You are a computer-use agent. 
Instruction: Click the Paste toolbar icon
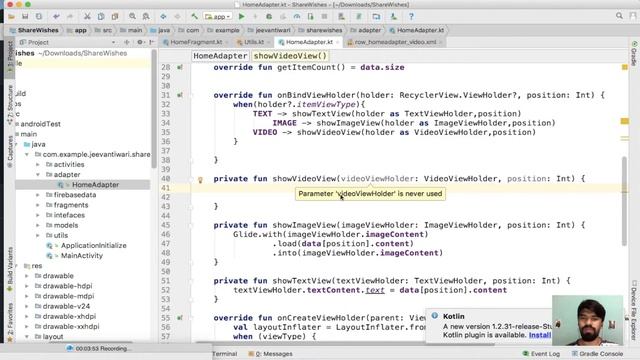pyautogui.click(x=115, y=17)
